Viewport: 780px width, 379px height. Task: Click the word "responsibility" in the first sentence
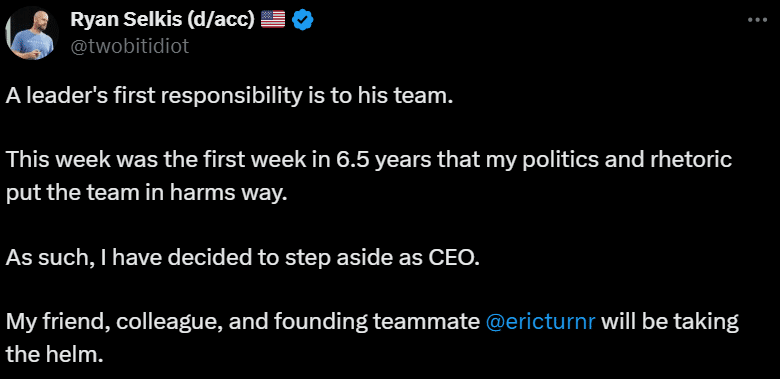coord(234,96)
